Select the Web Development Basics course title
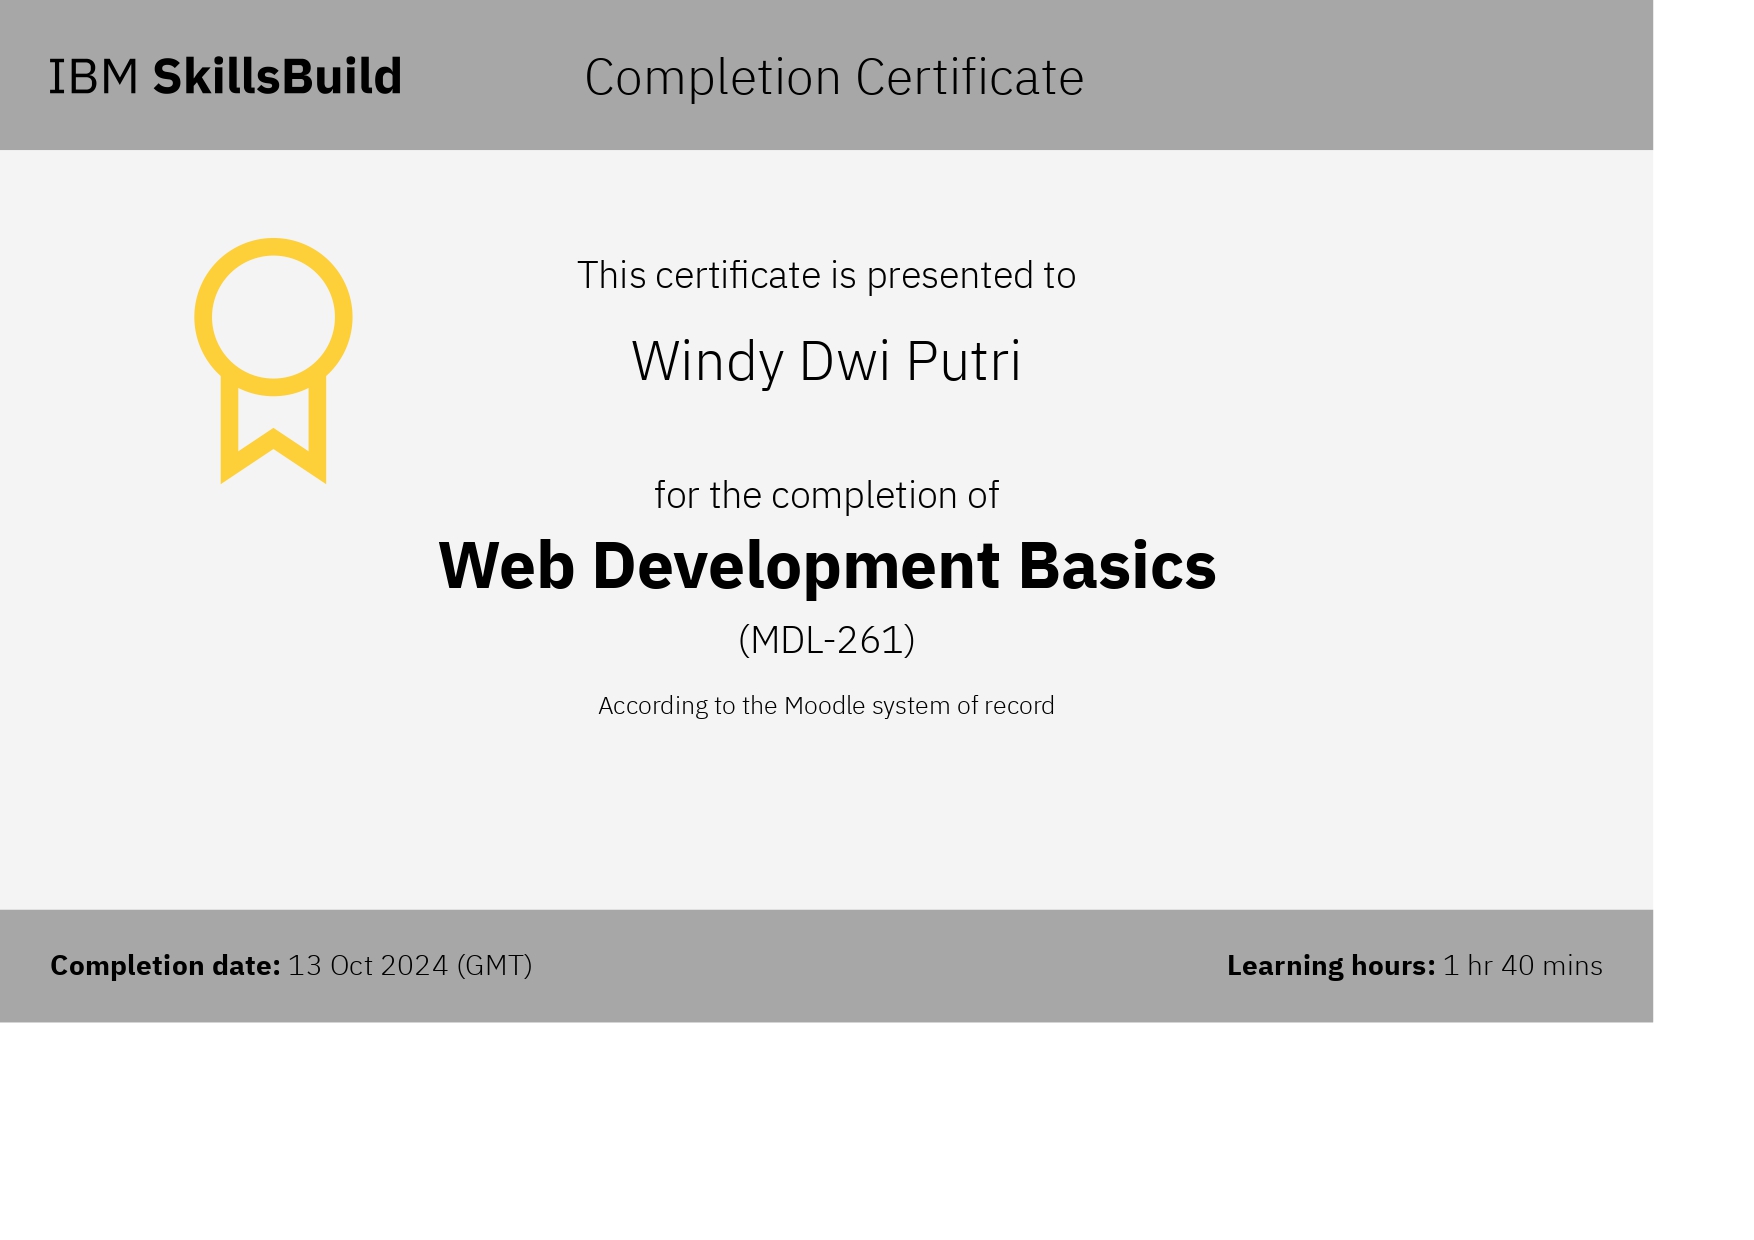Viewport: 1754px width, 1240px height. (827, 566)
